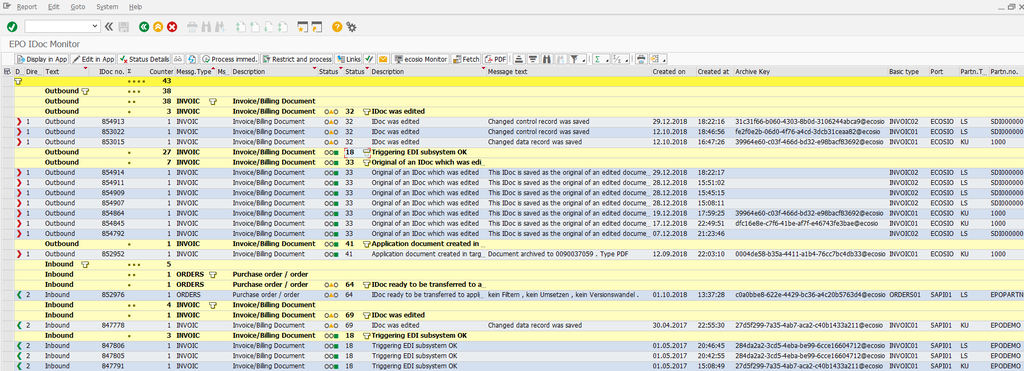Click the Sort Ascending icon
1024x371 pixels.
tap(519, 59)
